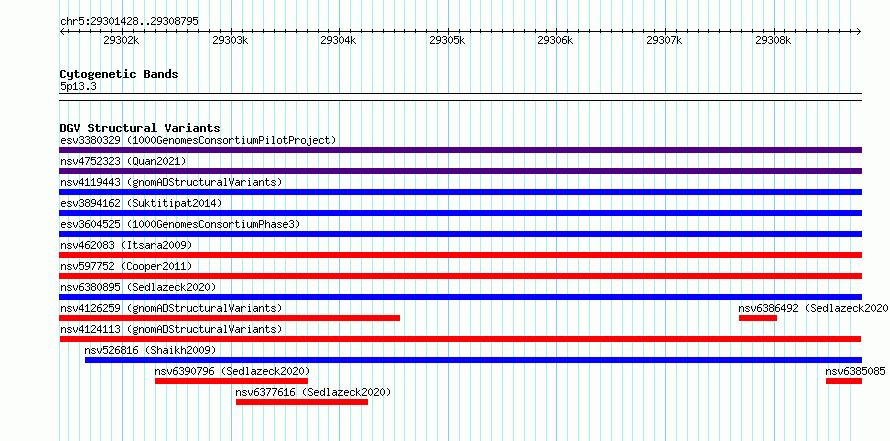This screenshot has width=890, height=441.
Task: Open the nsv6377616 (Sedlazeck2020) label
Action: pyautogui.click(x=313, y=392)
